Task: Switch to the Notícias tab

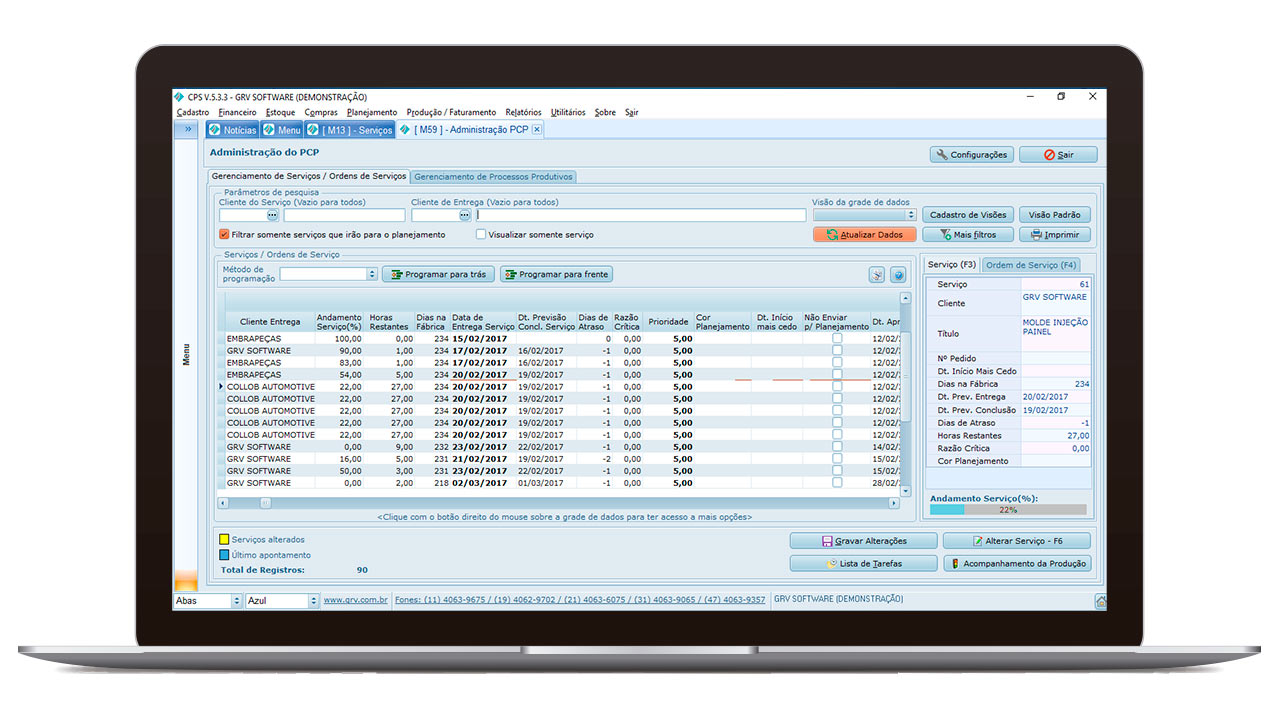Action: [233, 130]
